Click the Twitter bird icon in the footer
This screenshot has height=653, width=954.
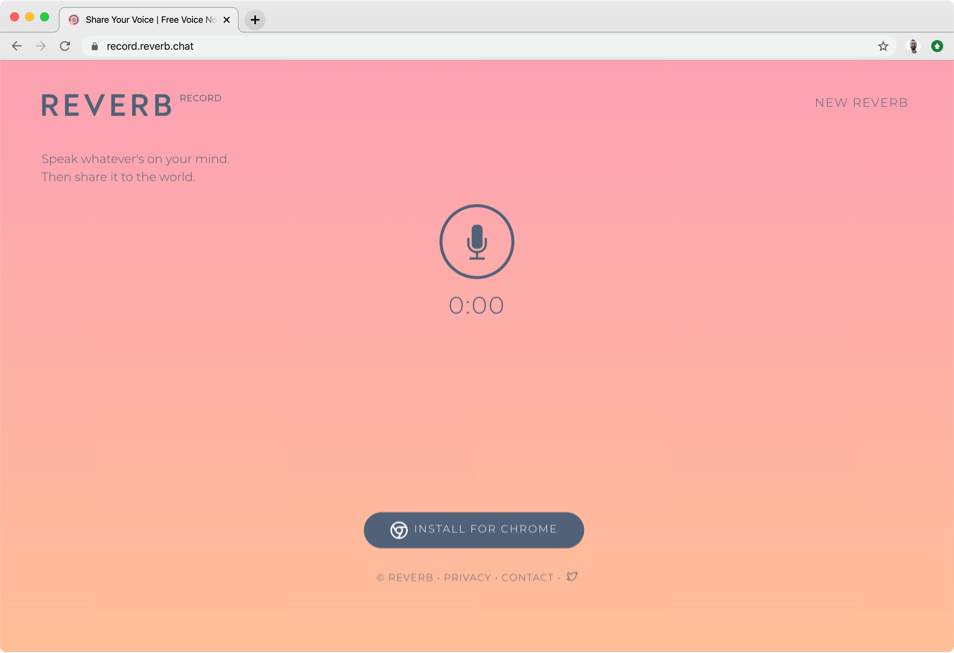(571, 577)
